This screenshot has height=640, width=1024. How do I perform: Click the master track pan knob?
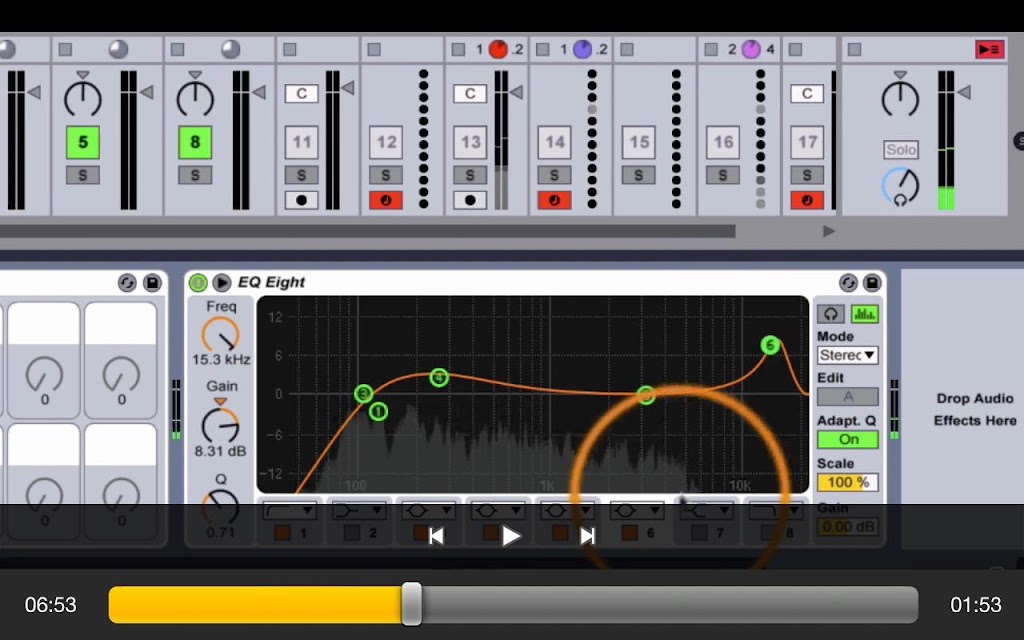pyautogui.click(x=901, y=97)
